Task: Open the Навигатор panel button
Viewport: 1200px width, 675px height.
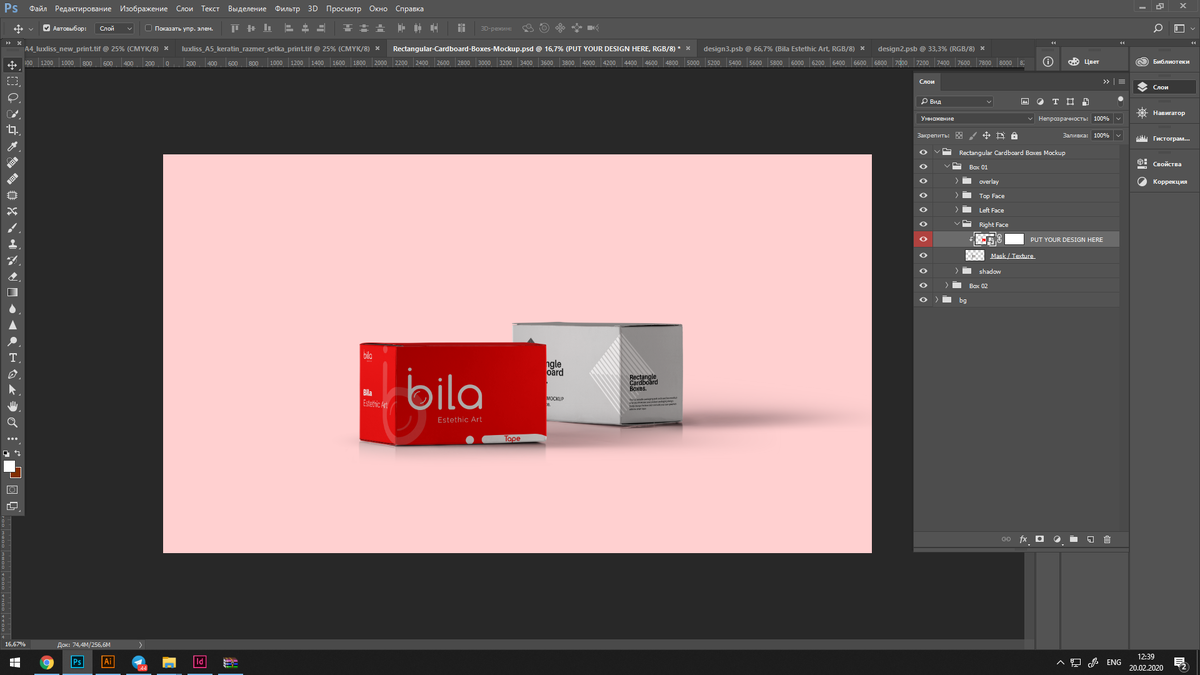Action: (x=1163, y=113)
